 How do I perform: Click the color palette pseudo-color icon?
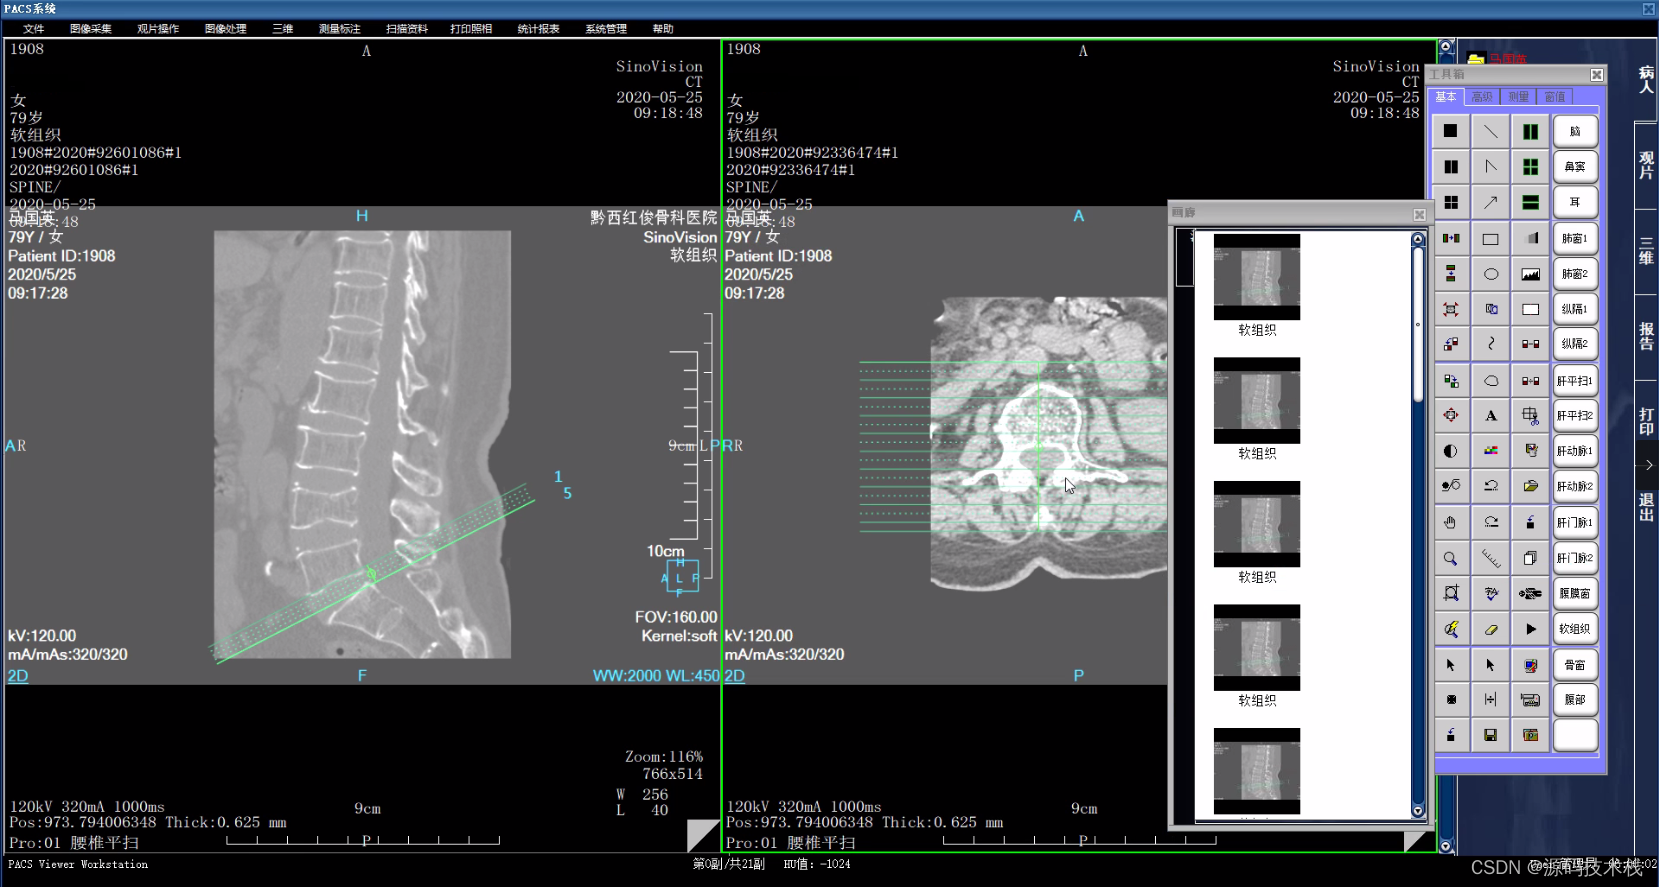[1490, 451]
